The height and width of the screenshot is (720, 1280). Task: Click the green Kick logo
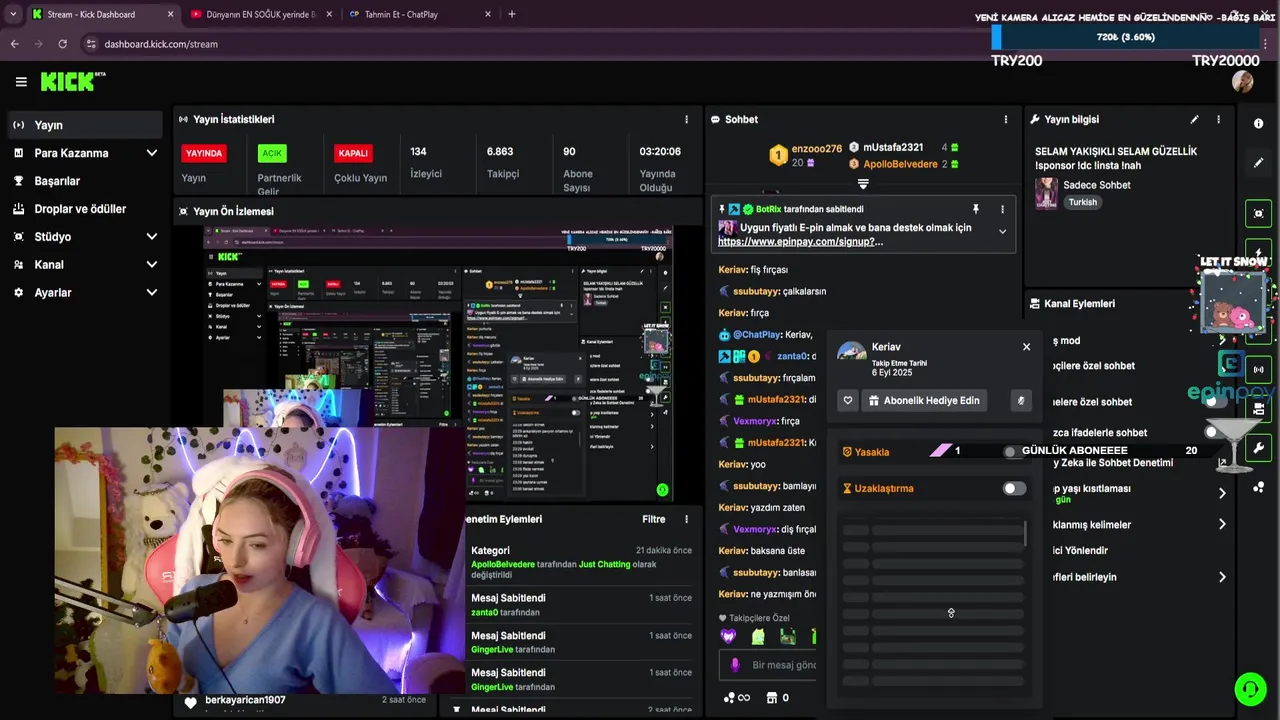[x=72, y=82]
